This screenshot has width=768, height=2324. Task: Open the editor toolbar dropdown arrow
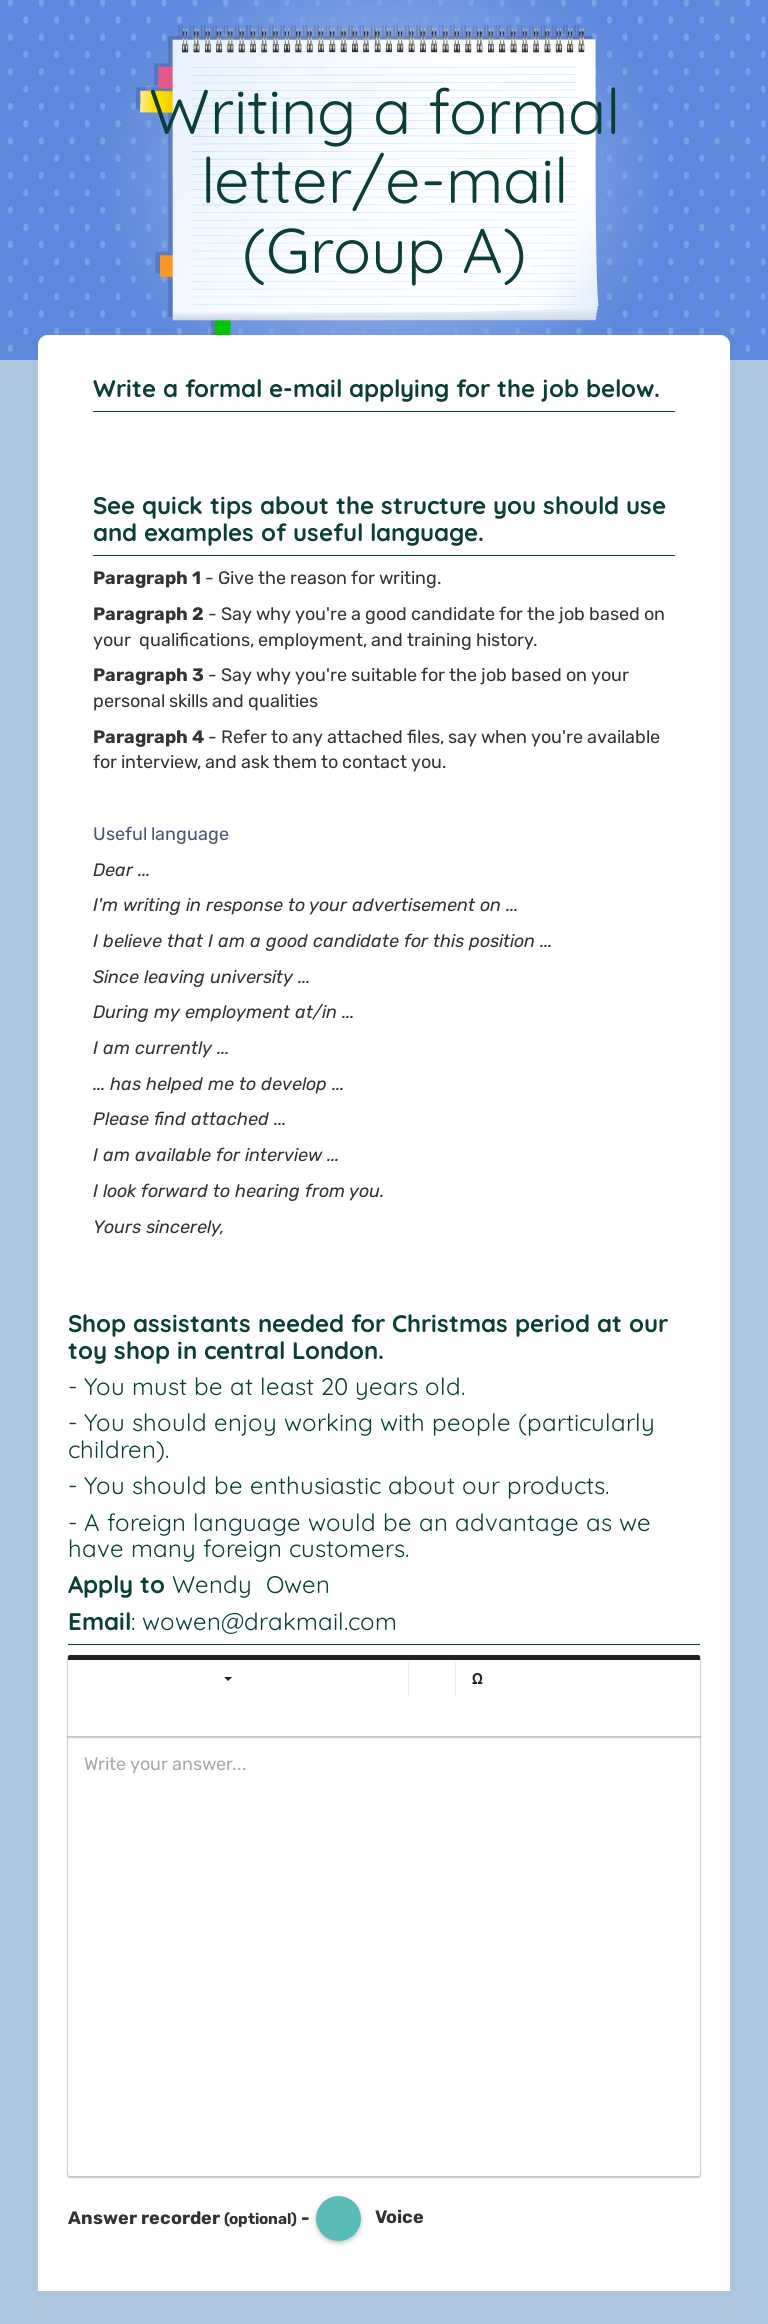[228, 1679]
